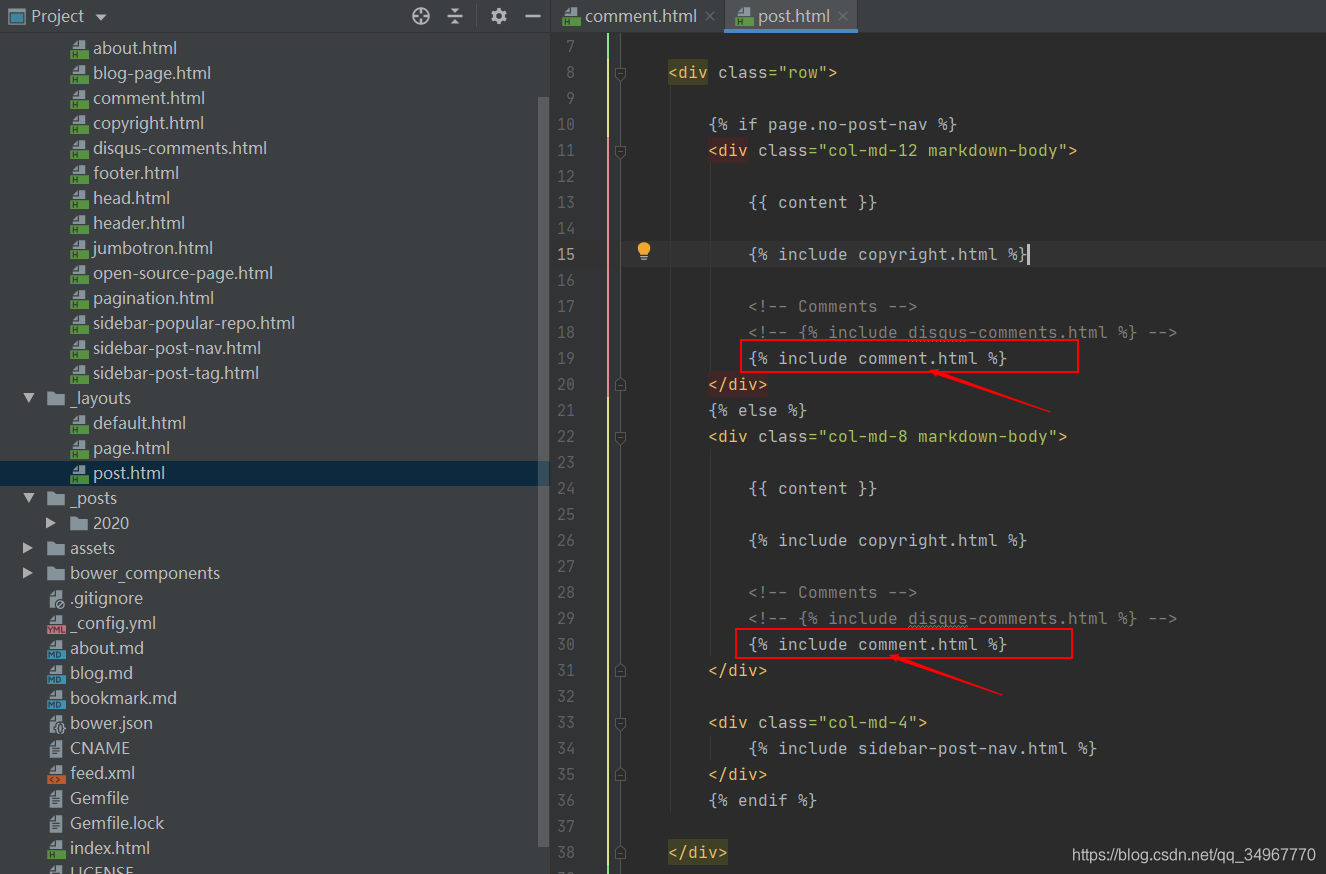Image resolution: width=1326 pixels, height=874 pixels.
Task: Open blog-page.html file
Action: click(x=152, y=73)
